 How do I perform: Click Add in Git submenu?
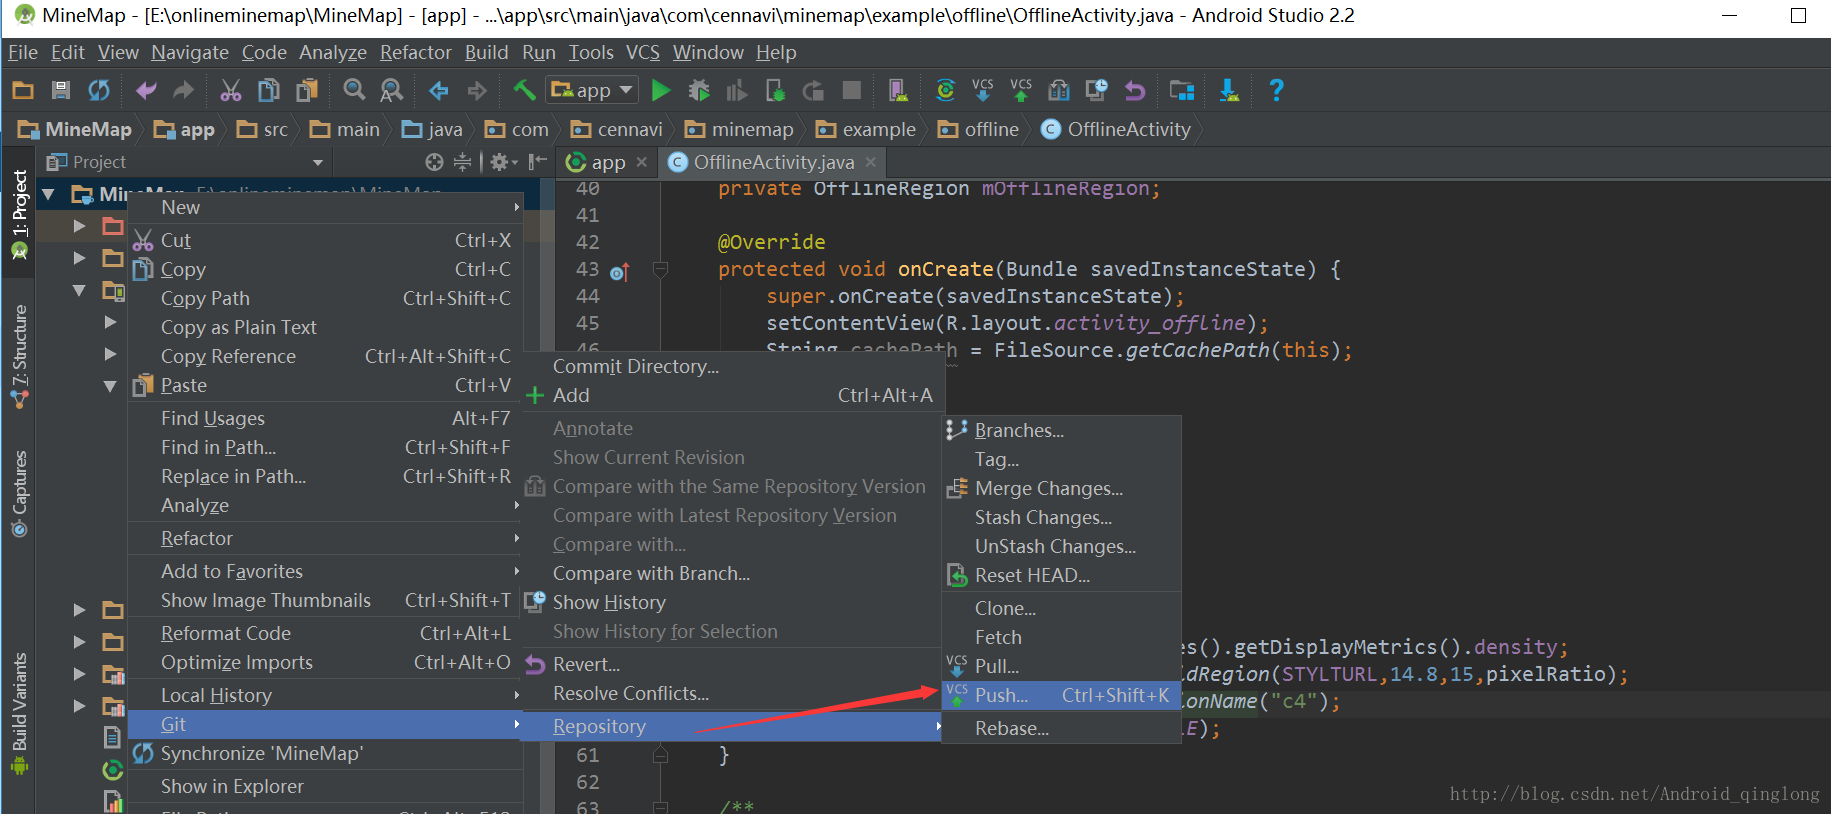click(x=733, y=395)
